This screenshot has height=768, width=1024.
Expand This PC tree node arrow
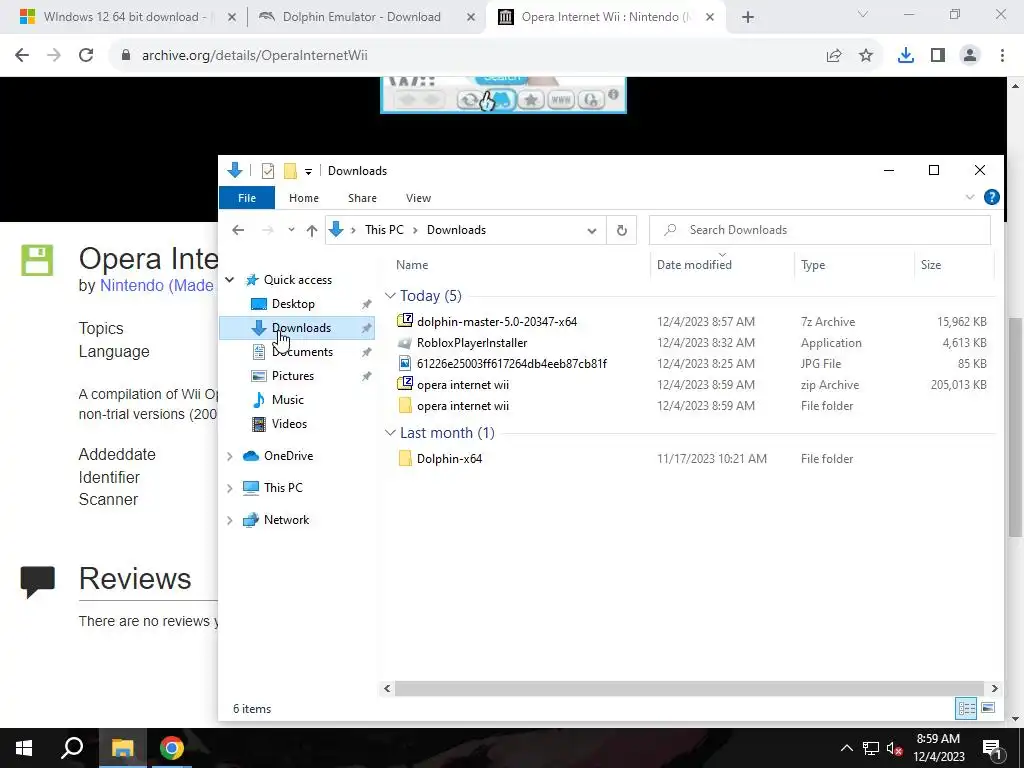click(230, 488)
